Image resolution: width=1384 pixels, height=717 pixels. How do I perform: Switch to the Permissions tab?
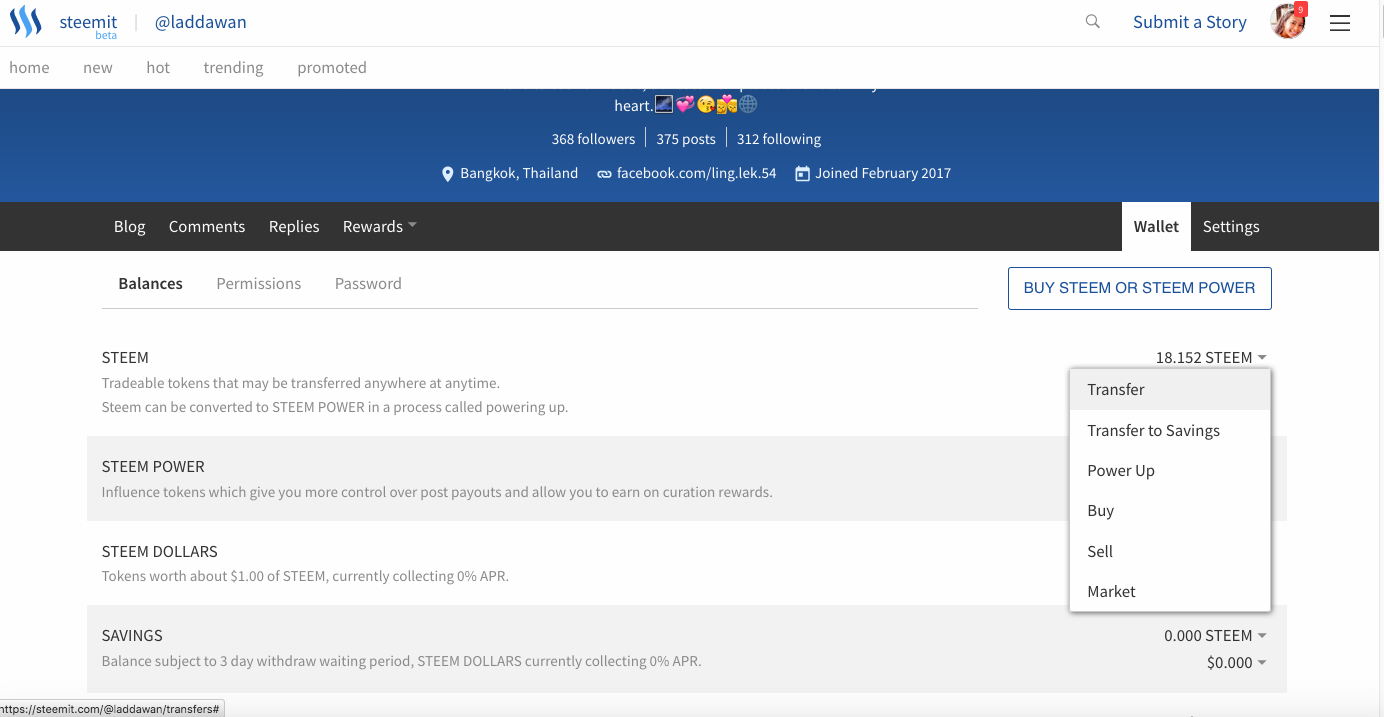coord(258,283)
